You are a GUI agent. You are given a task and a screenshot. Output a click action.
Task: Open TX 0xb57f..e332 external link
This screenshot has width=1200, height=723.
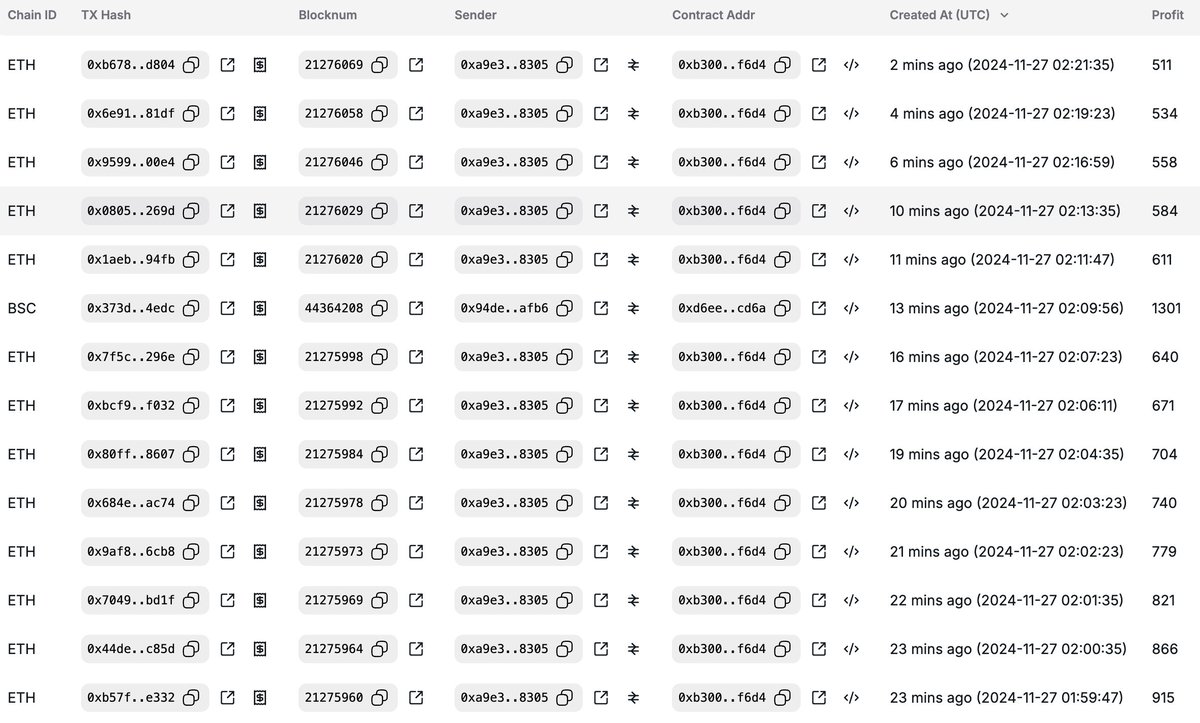pyautogui.click(x=227, y=698)
